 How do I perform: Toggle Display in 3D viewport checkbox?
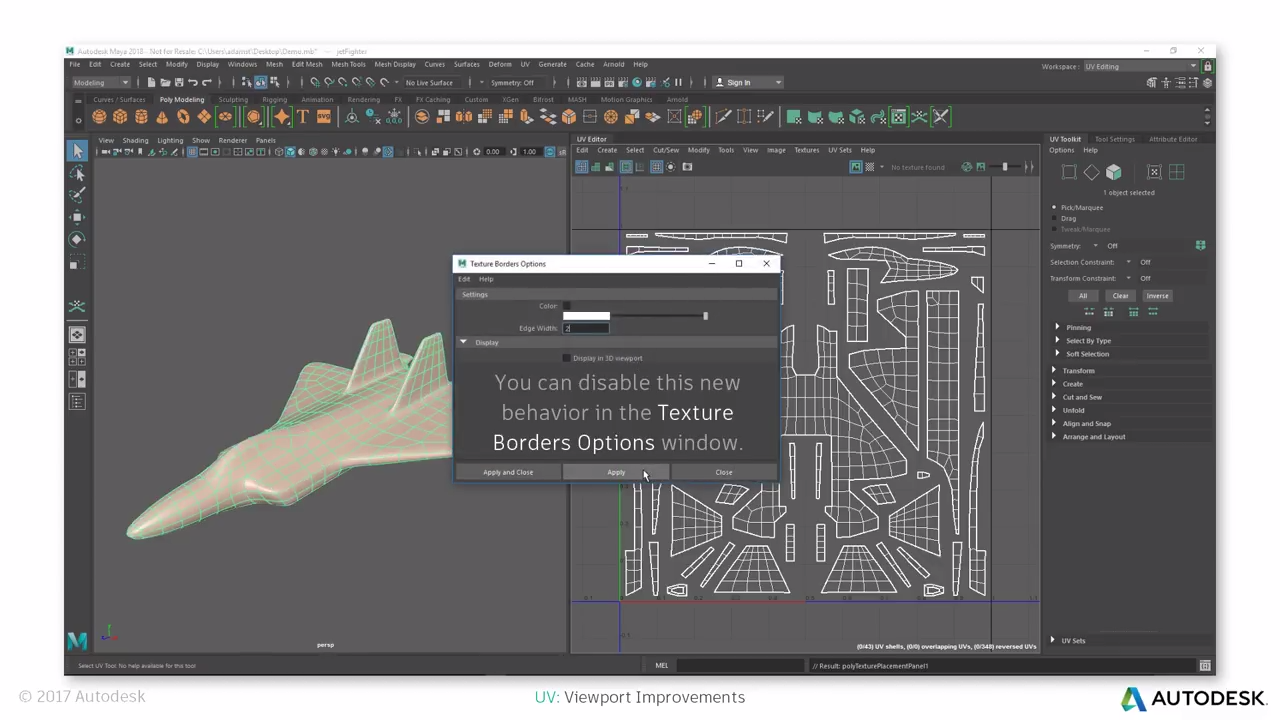click(567, 358)
